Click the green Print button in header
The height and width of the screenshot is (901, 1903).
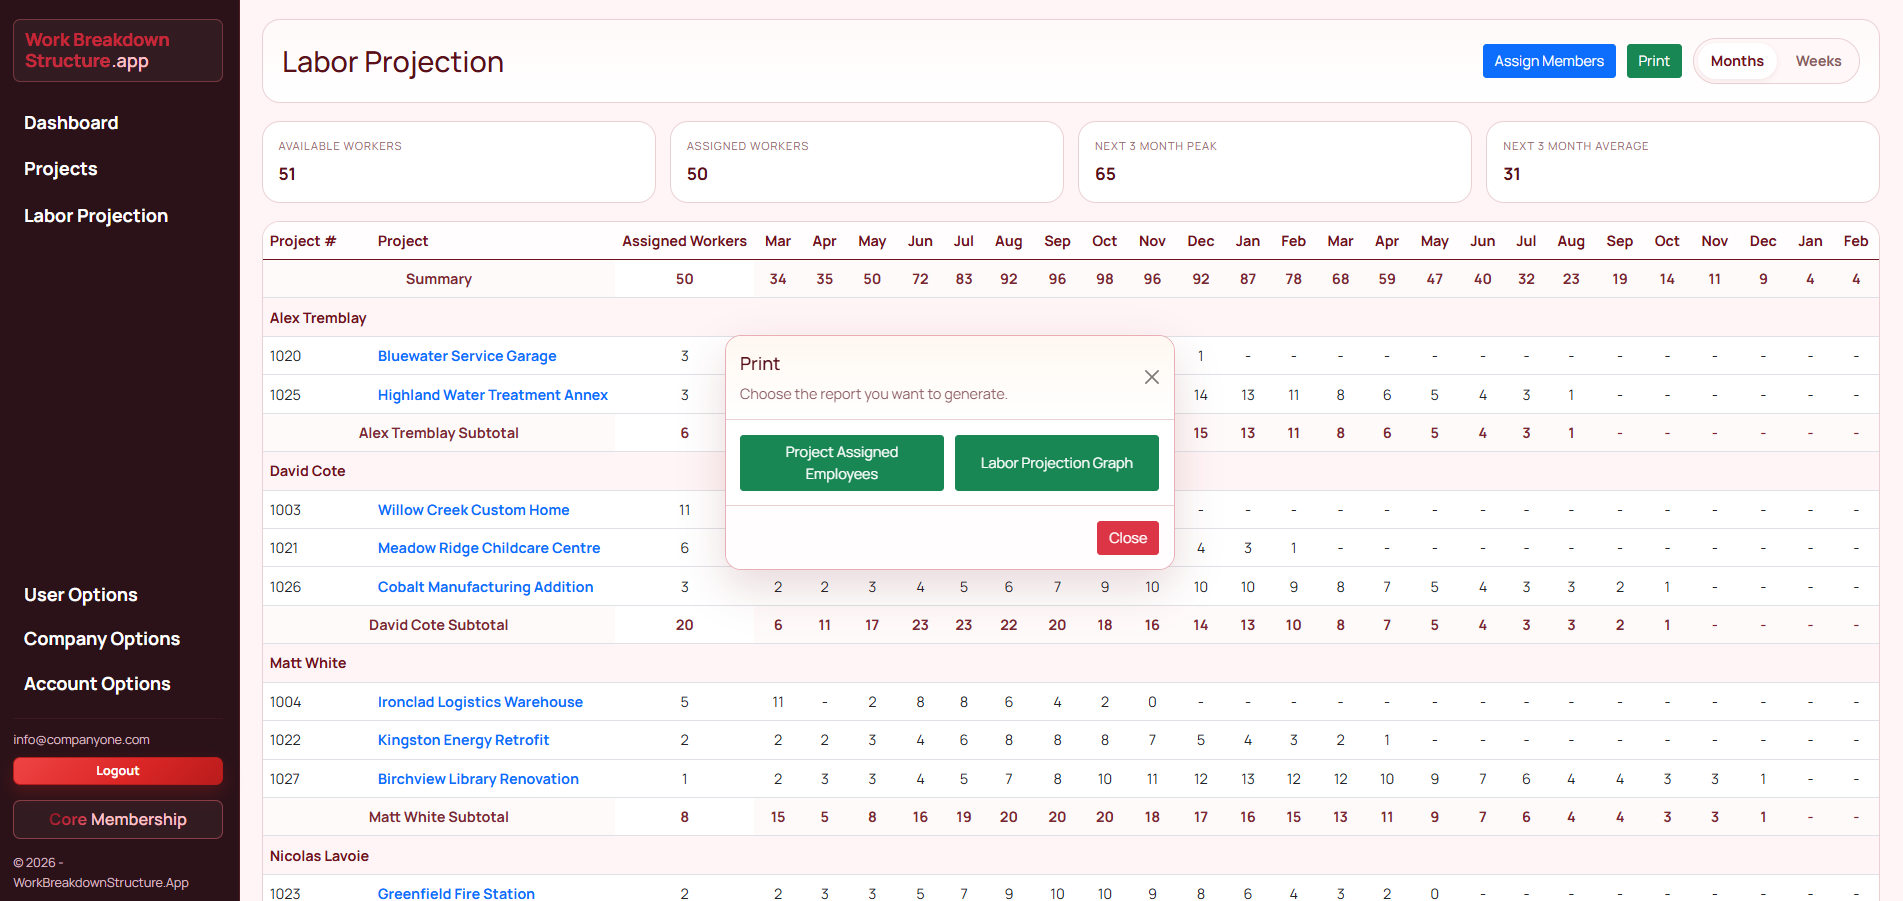coord(1653,61)
